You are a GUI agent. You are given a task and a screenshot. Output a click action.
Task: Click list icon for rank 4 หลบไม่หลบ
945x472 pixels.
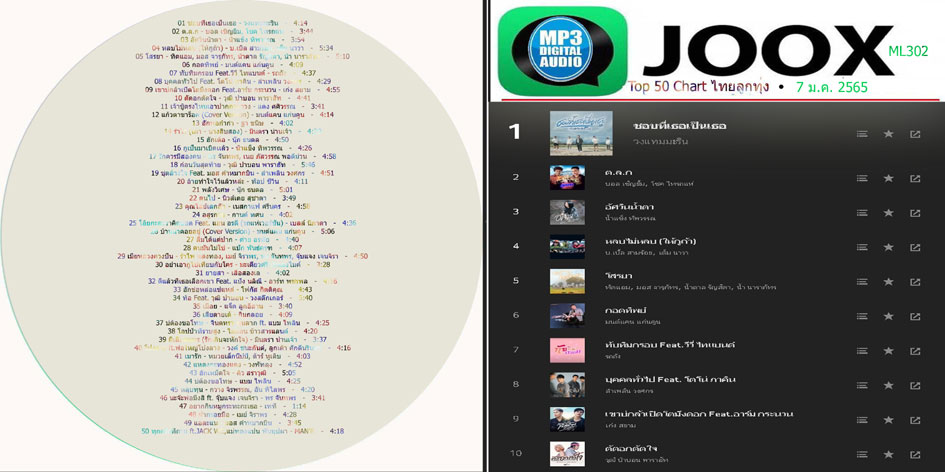click(x=862, y=247)
